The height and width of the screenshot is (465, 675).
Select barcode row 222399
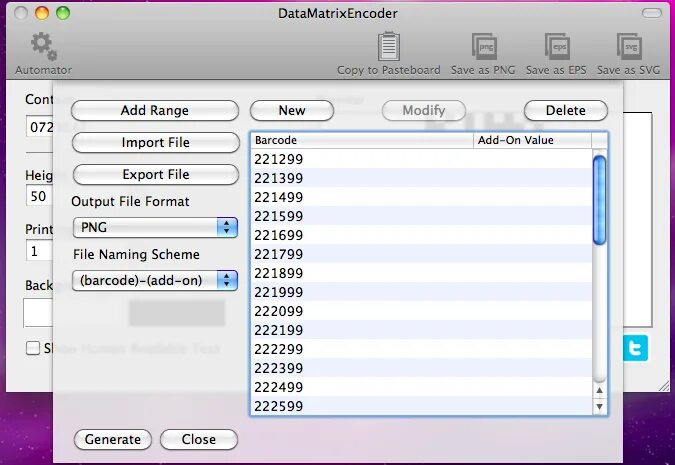[x=421, y=368]
